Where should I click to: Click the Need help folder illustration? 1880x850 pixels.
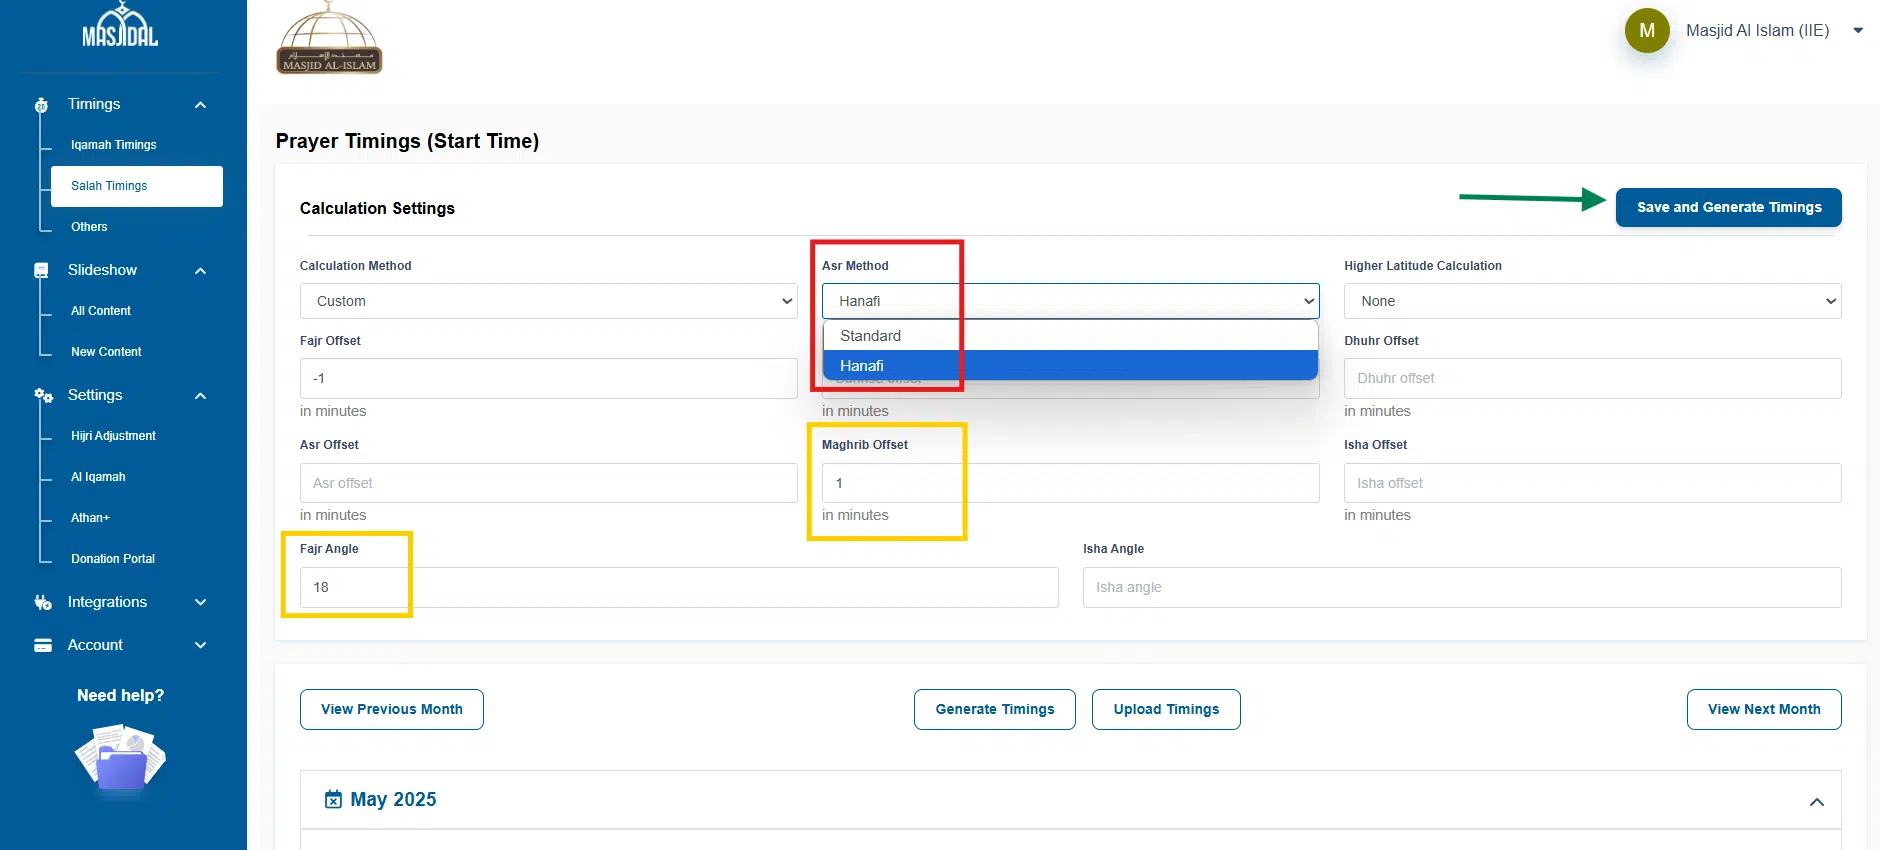point(121,759)
